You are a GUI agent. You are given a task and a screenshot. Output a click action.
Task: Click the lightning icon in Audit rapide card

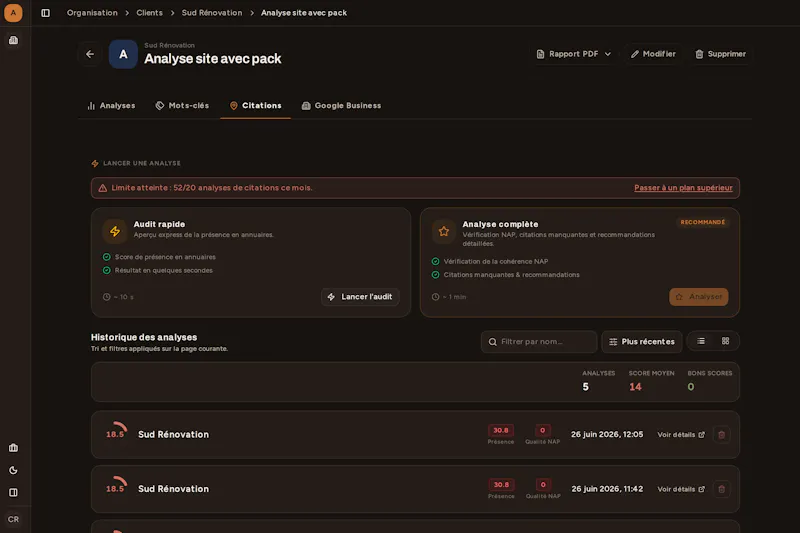tap(115, 231)
